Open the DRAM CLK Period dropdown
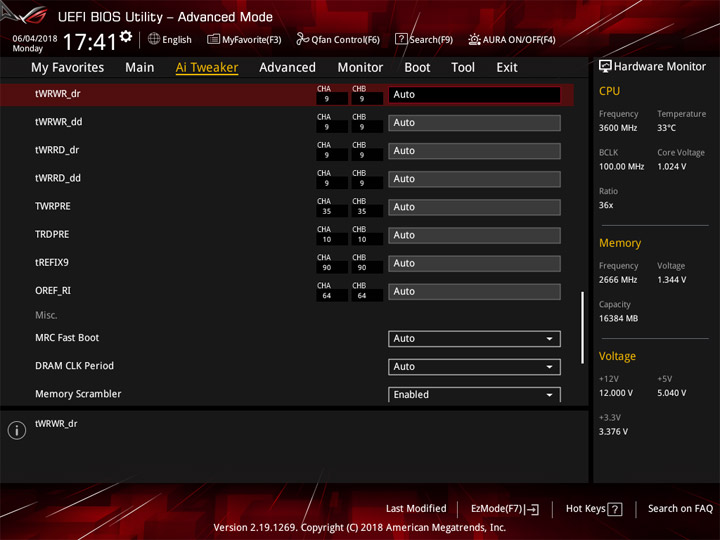 (x=474, y=367)
